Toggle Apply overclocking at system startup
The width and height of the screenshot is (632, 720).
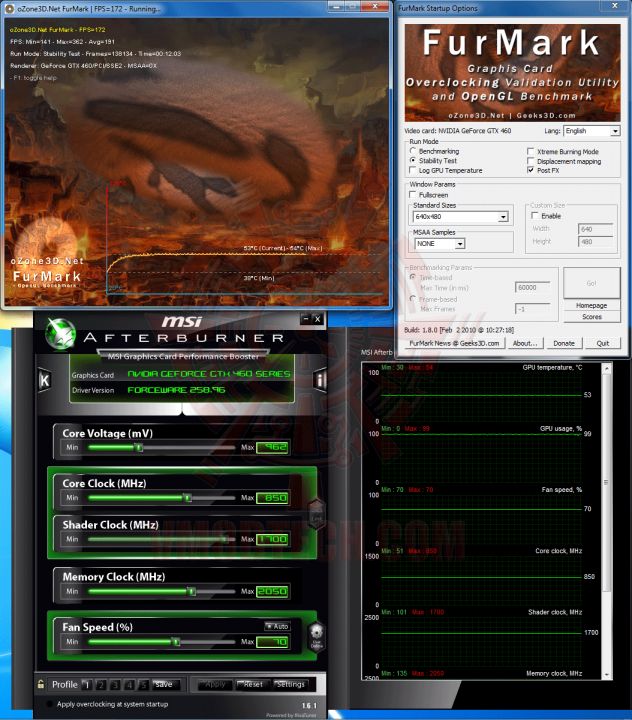(x=50, y=704)
